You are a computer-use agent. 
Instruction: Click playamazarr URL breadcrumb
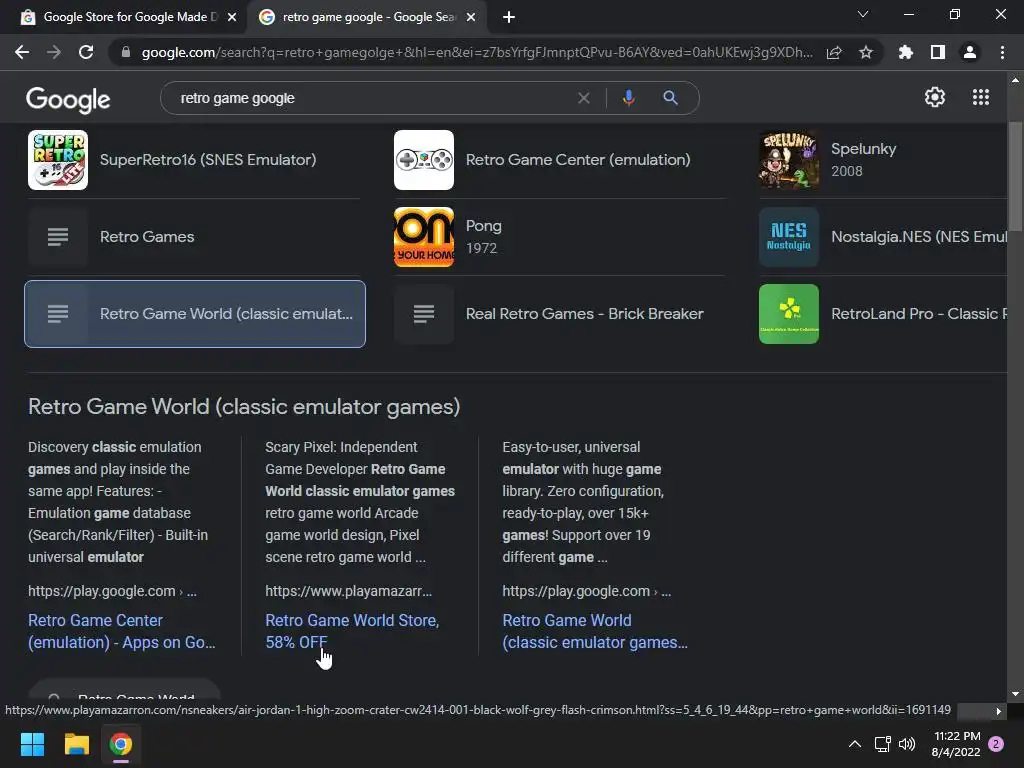click(348, 592)
